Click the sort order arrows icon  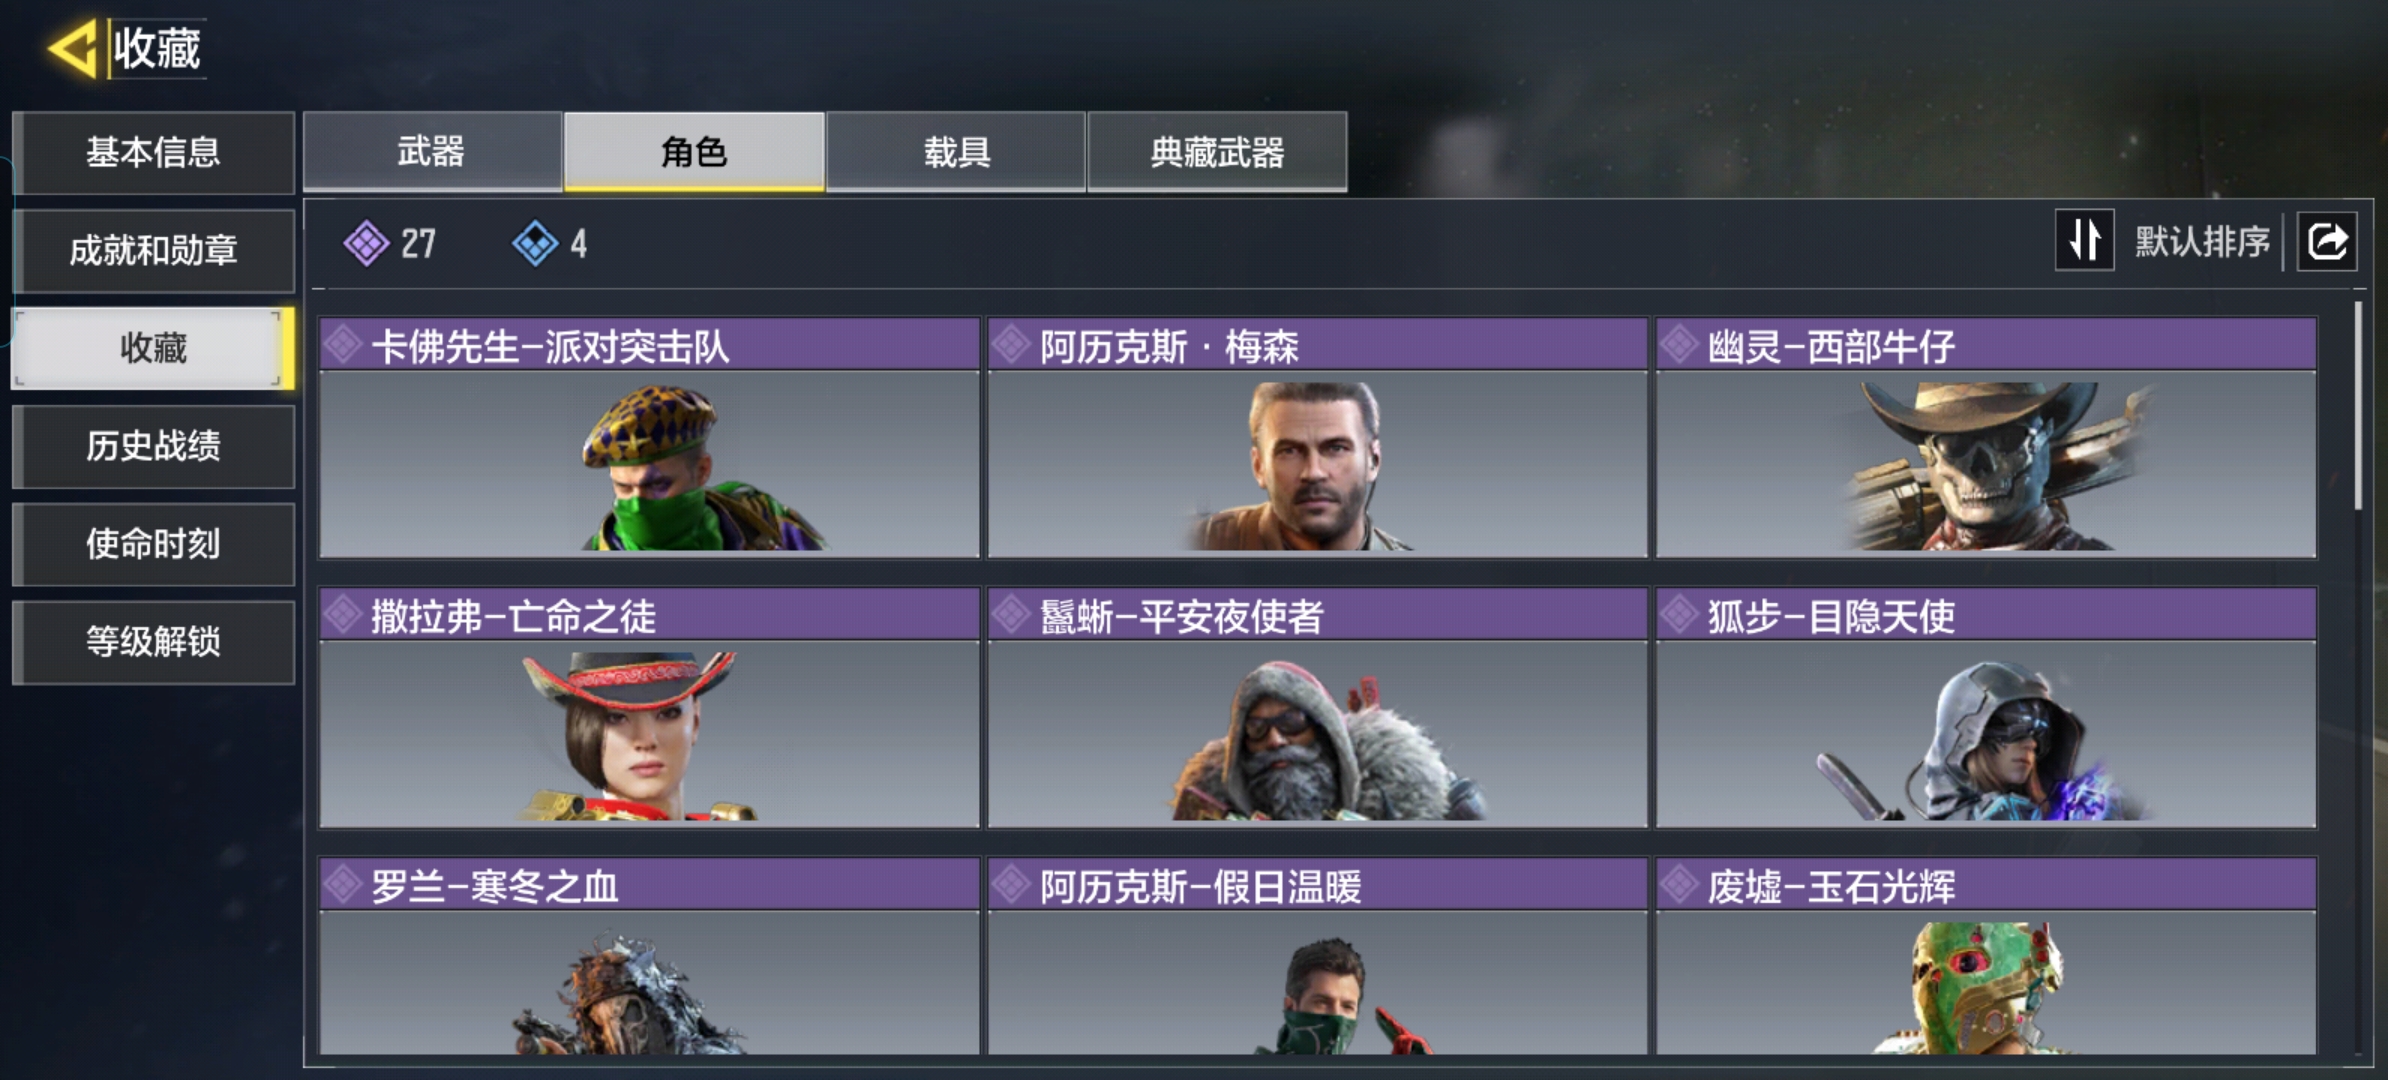point(2084,240)
